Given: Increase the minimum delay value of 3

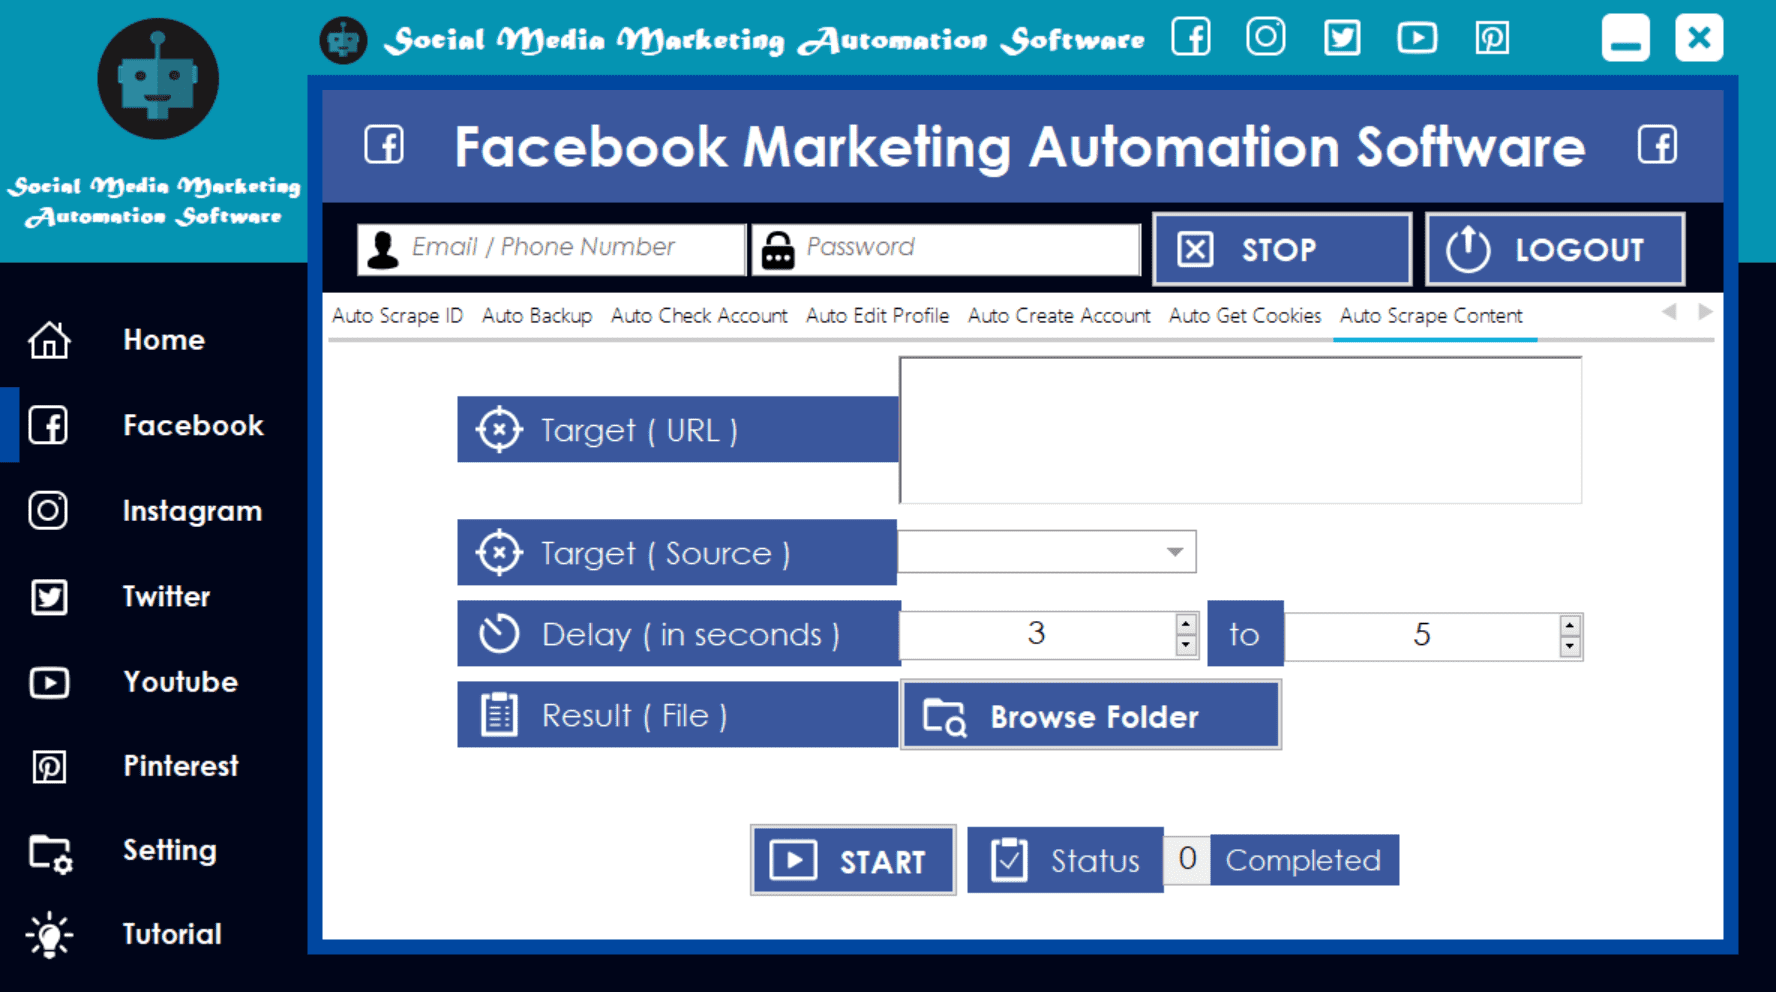Looking at the screenshot, I should 1186,624.
